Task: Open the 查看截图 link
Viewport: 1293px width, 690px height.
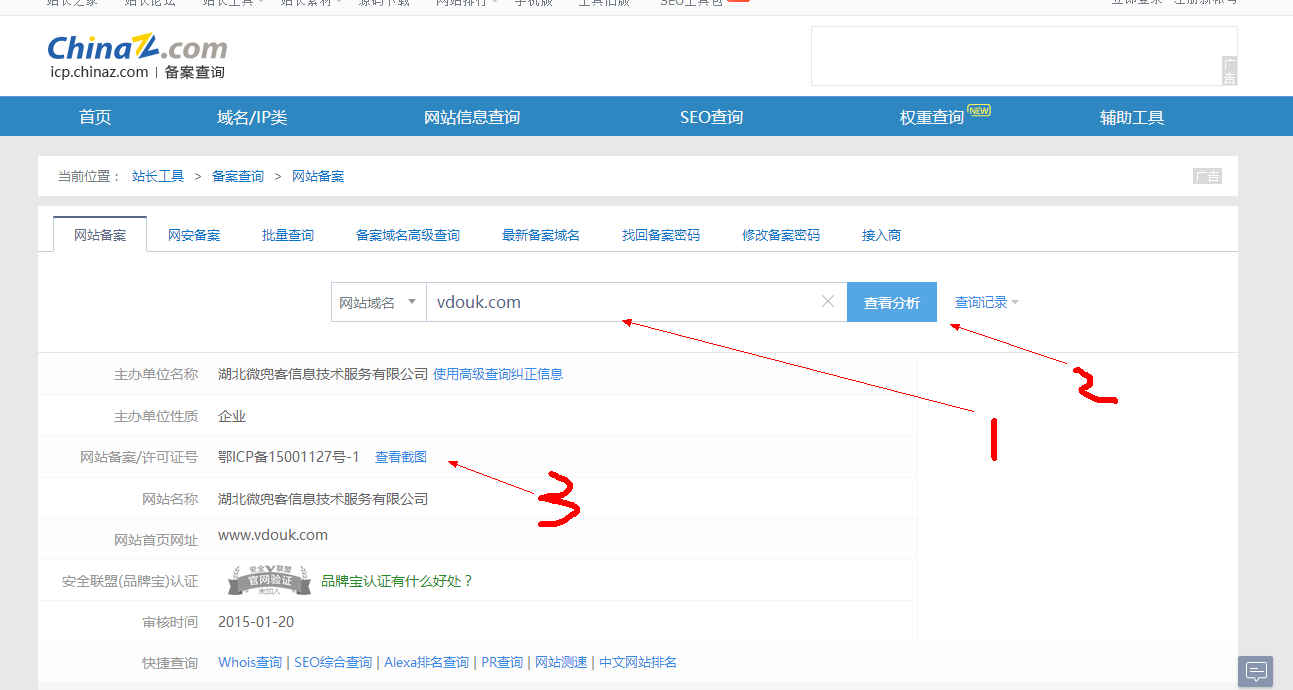Action: (401, 457)
